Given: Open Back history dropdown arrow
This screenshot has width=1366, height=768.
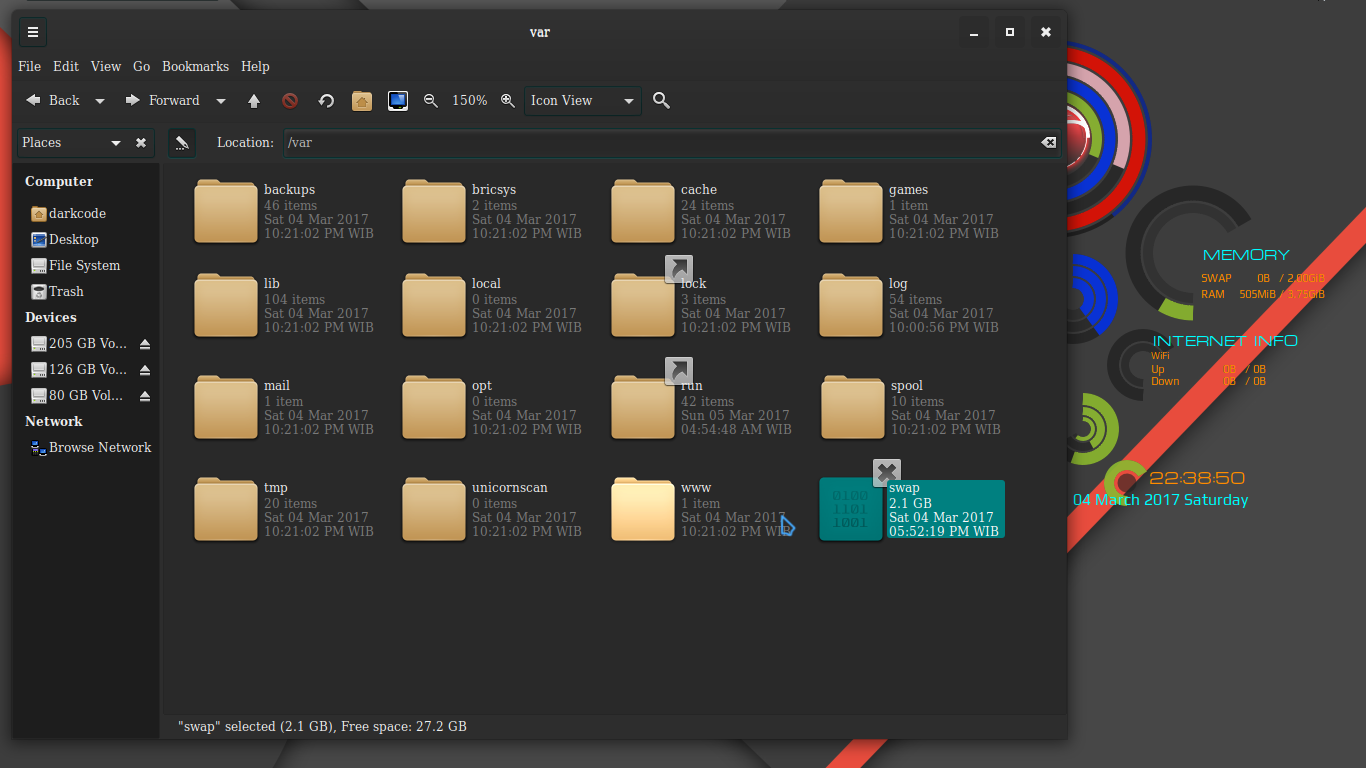Looking at the screenshot, I should click(100, 101).
